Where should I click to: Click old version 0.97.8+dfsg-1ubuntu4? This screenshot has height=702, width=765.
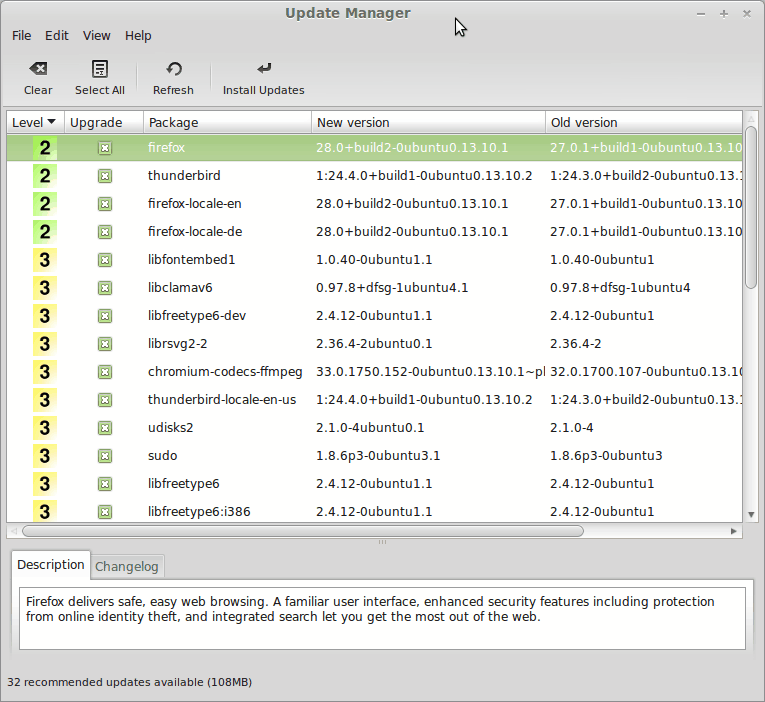coord(620,288)
